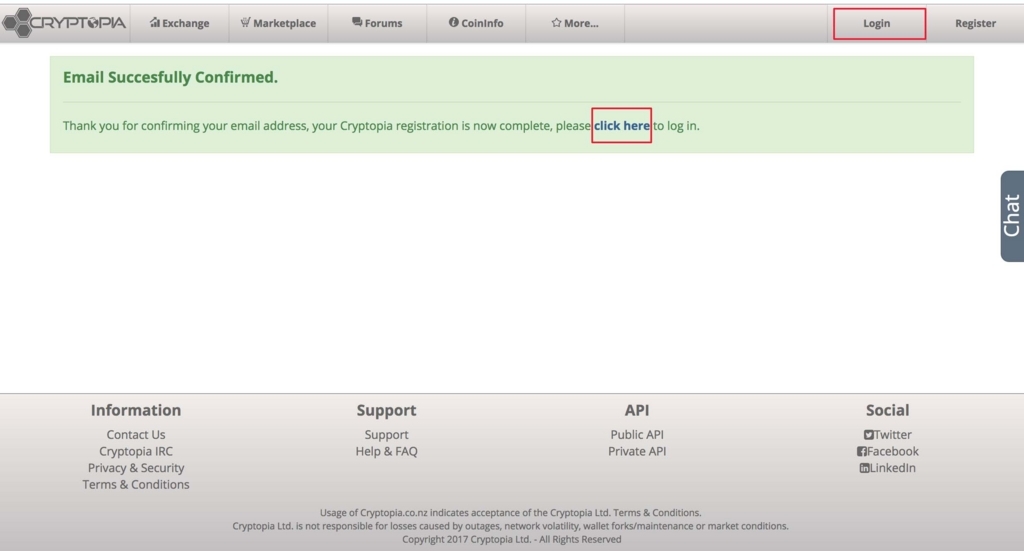Follow the 'click here' login link
The image size is (1024, 551).
coord(622,125)
